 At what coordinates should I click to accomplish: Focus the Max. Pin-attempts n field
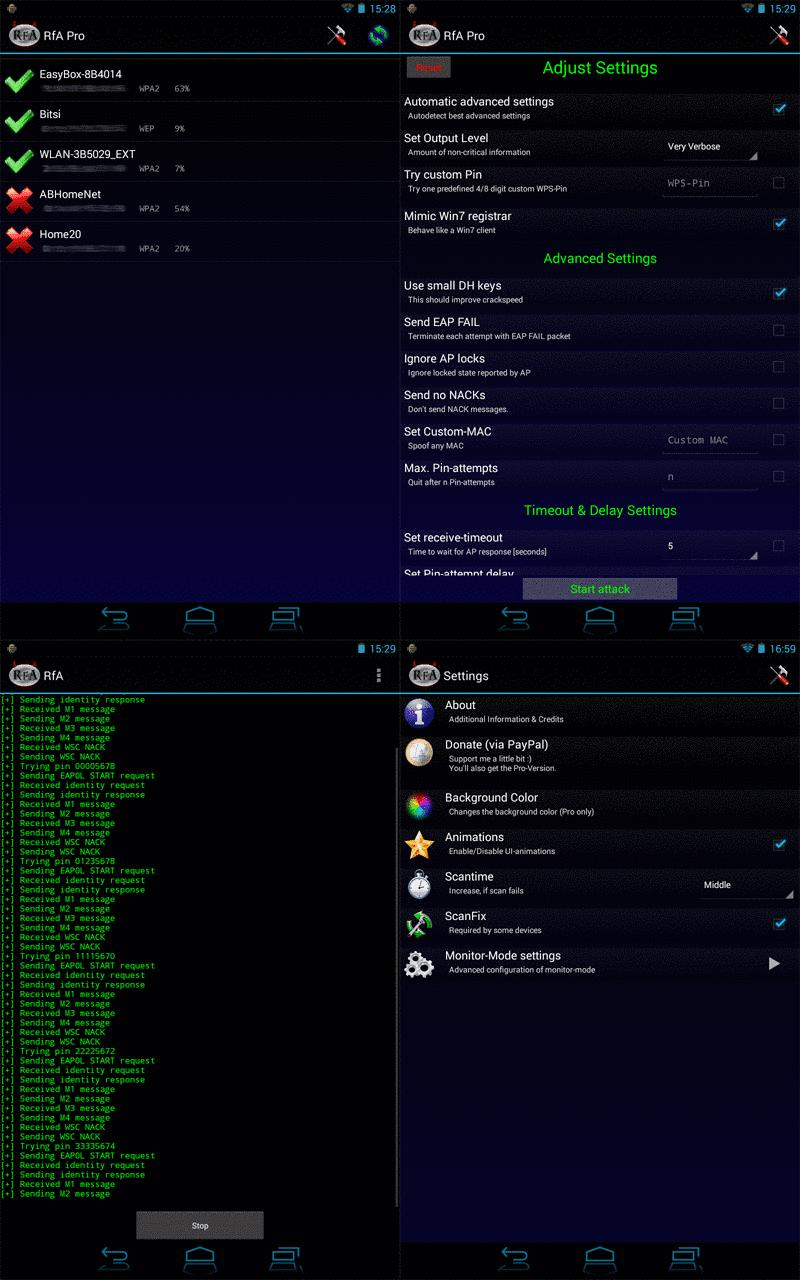710,477
